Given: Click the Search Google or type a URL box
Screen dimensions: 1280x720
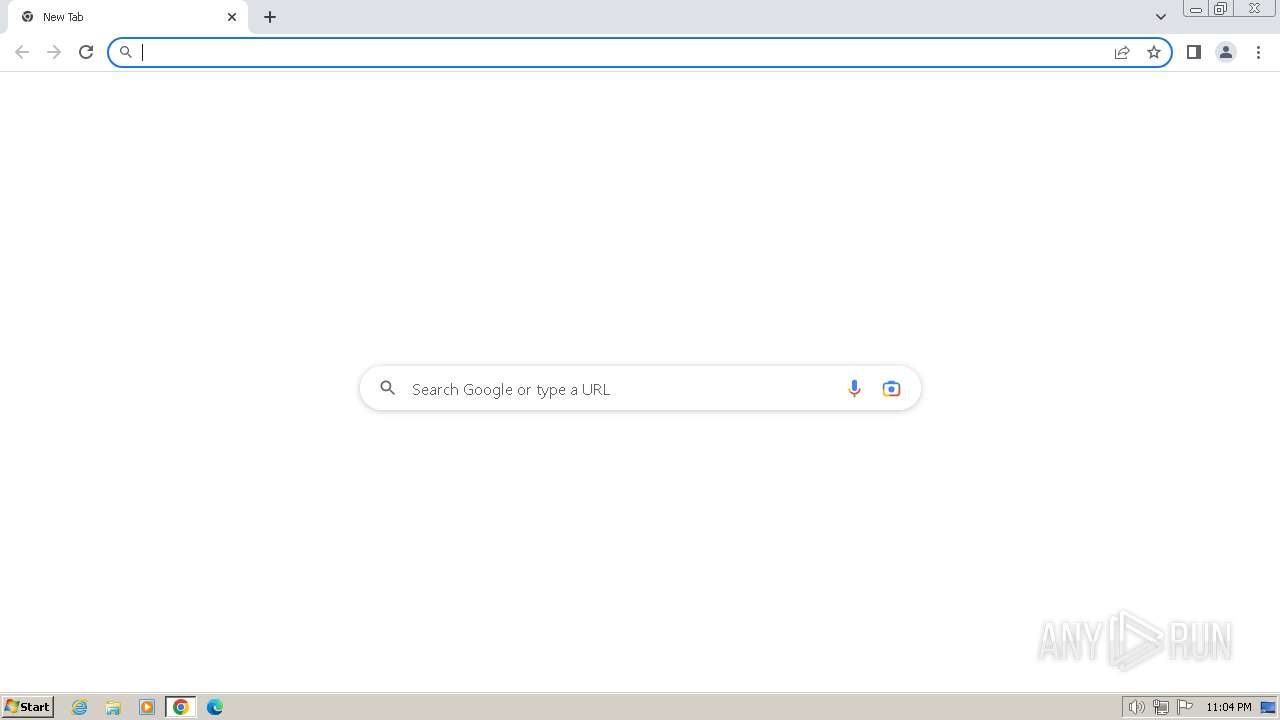Looking at the screenshot, I should tap(640, 389).
